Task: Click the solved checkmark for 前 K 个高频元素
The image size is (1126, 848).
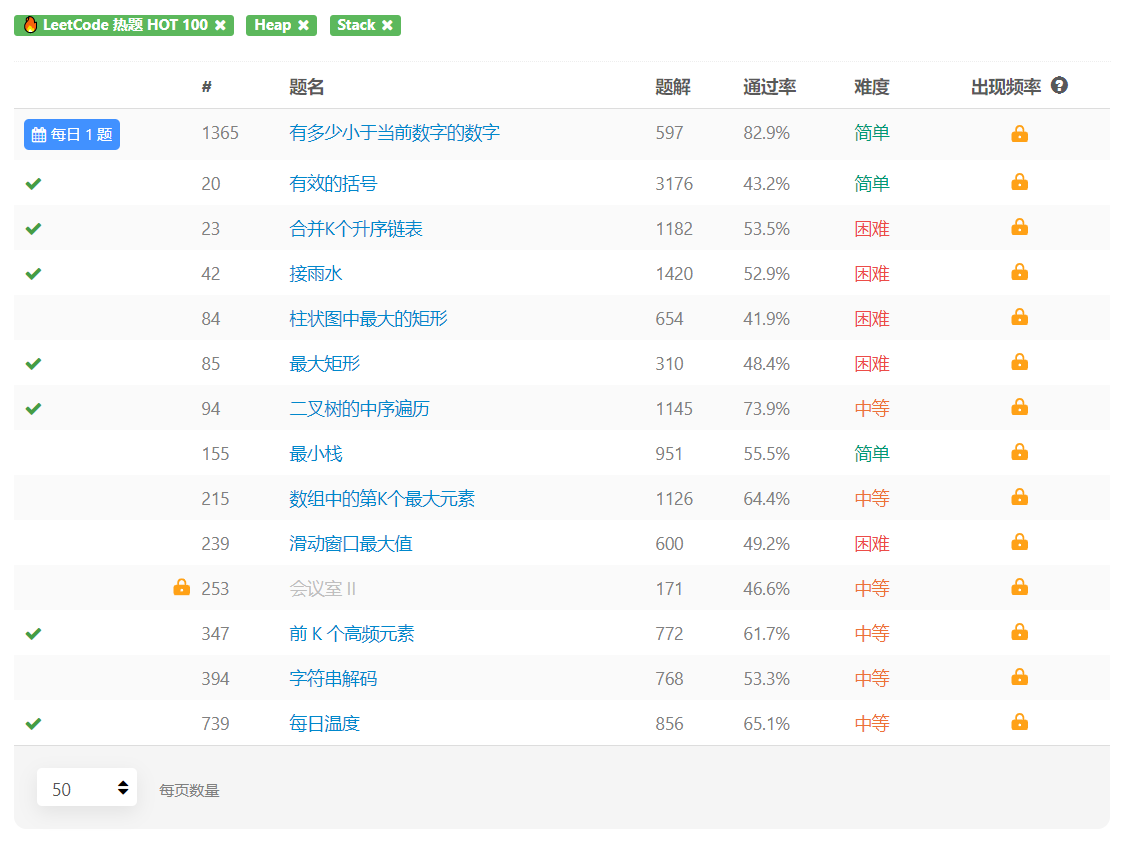Action: (x=33, y=634)
